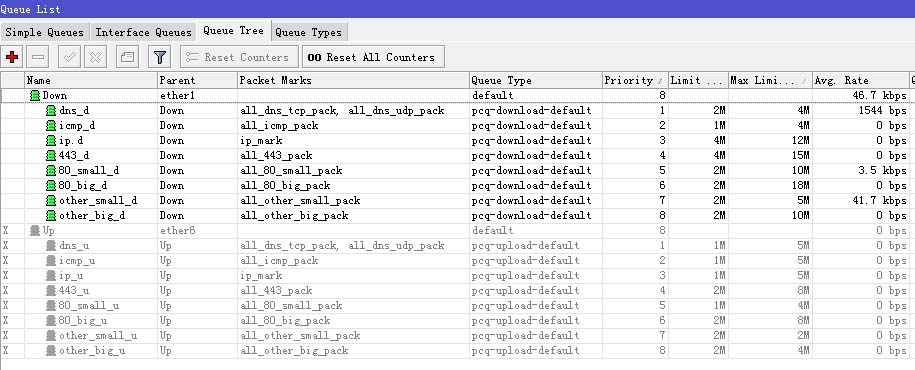Image resolution: width=915 pixels, height=370 pixels.
Task: Click the Reset Counters button
Action: [239, 57]
